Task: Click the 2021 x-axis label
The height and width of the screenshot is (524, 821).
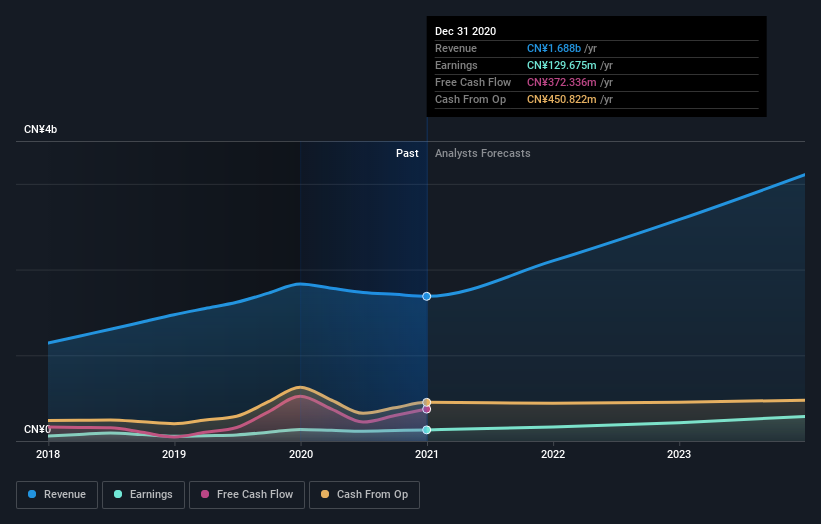Action: [427, 454]
